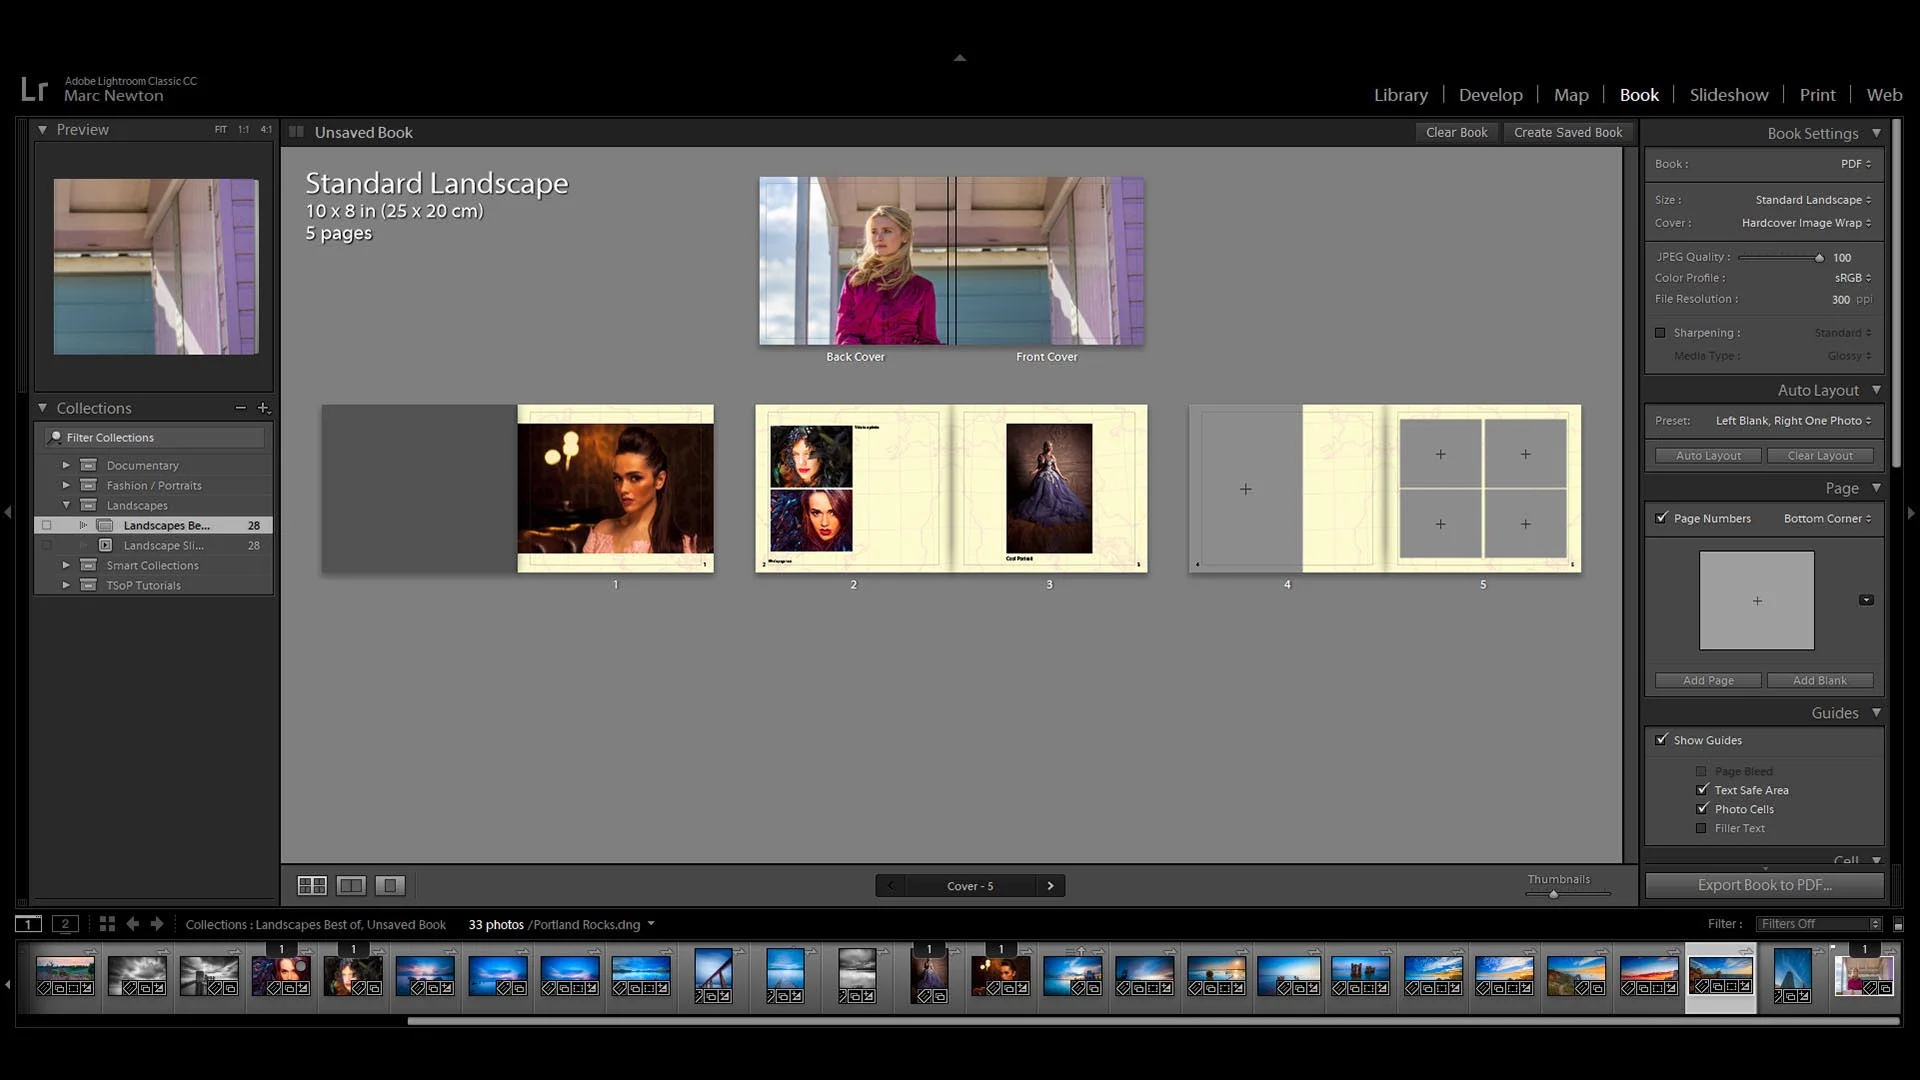Adjust the Thumbnails size slider
Screen dimensions: 1920x1080
point(1554,894)
